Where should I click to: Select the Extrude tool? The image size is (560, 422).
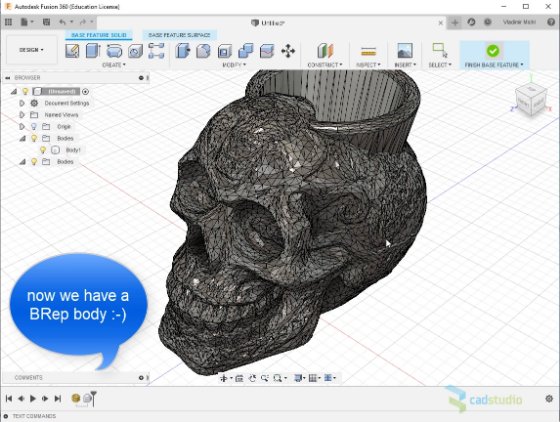(93, 51)
